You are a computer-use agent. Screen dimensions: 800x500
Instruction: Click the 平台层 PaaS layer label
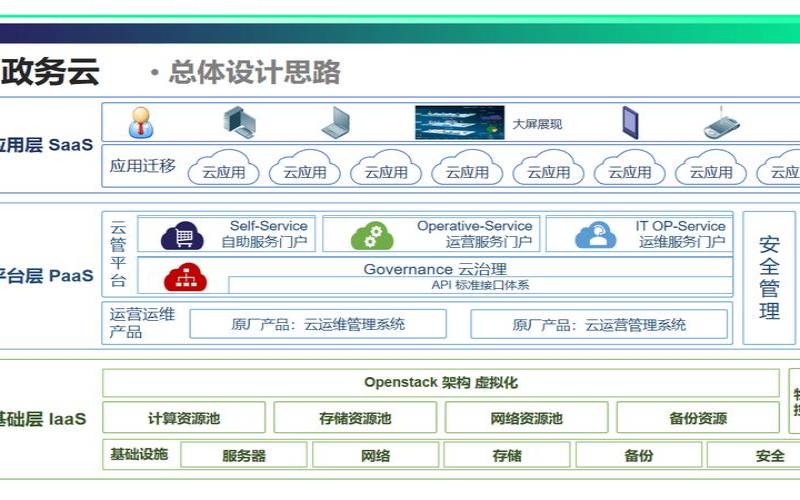[x=46, y=276]
